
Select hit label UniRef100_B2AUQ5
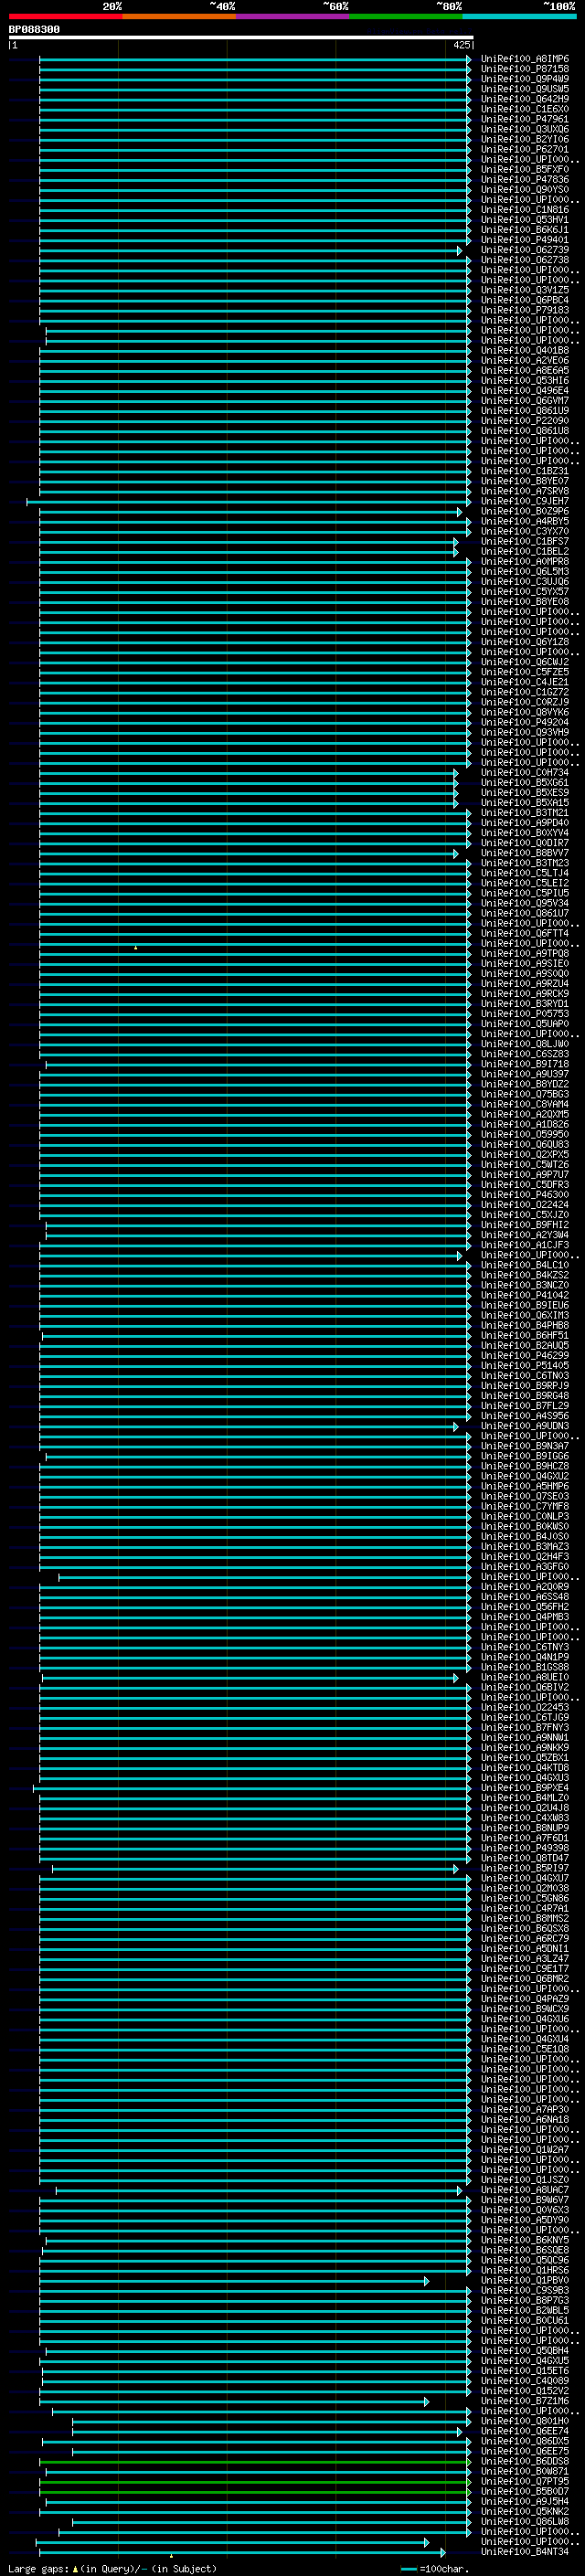pos(524,1345)
